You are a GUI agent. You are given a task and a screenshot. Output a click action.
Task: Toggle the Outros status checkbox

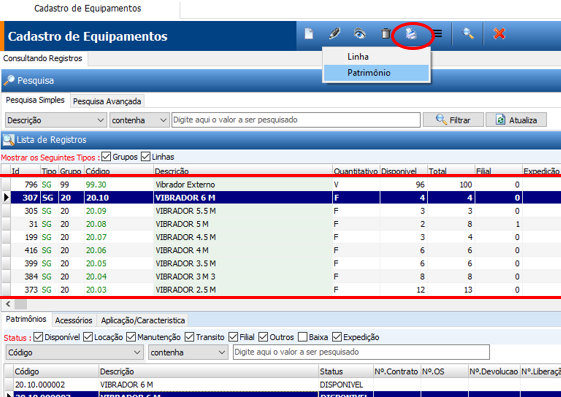coord(263,337)
